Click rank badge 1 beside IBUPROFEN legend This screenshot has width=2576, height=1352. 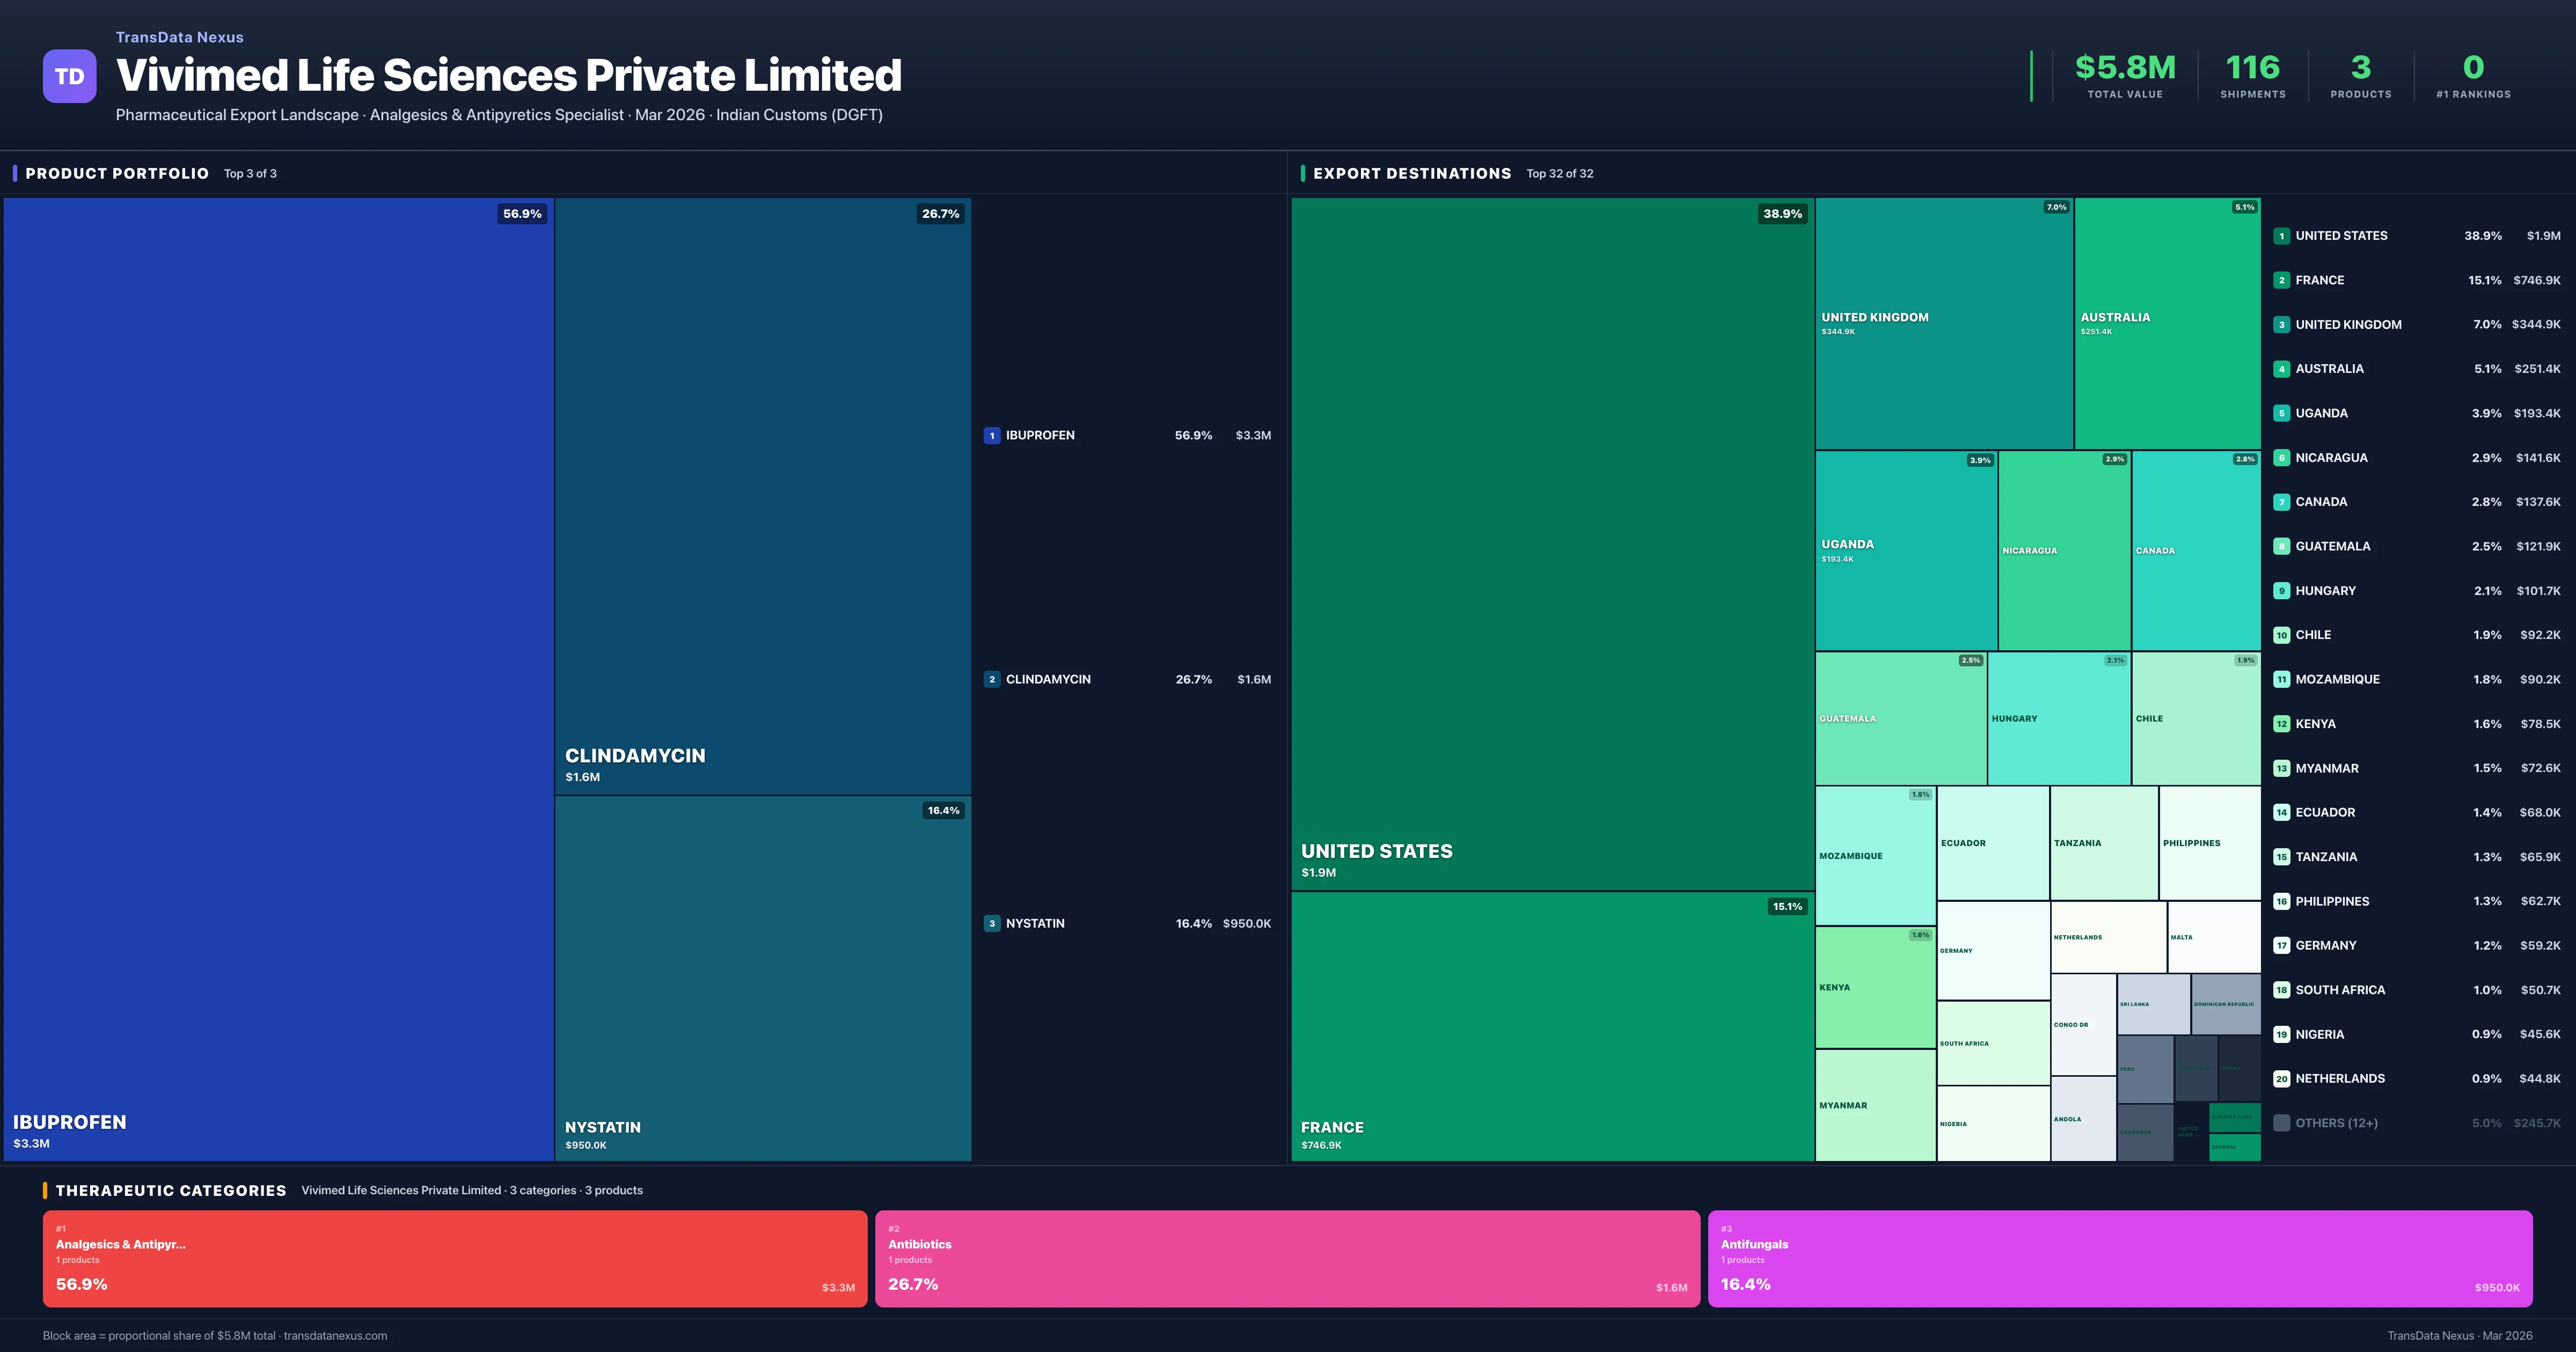[x=991, y=436]
